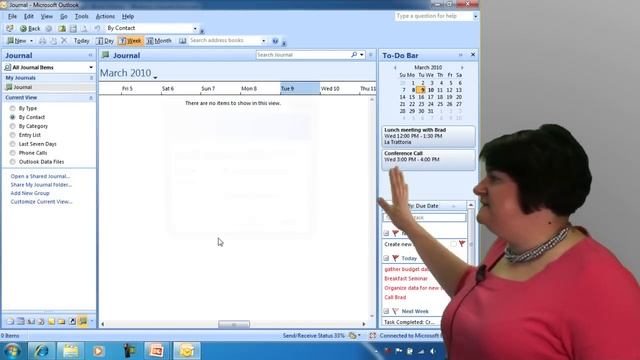Click Share My Journal folder link
This screenshot has width=640, height=360.
[41, 185]
